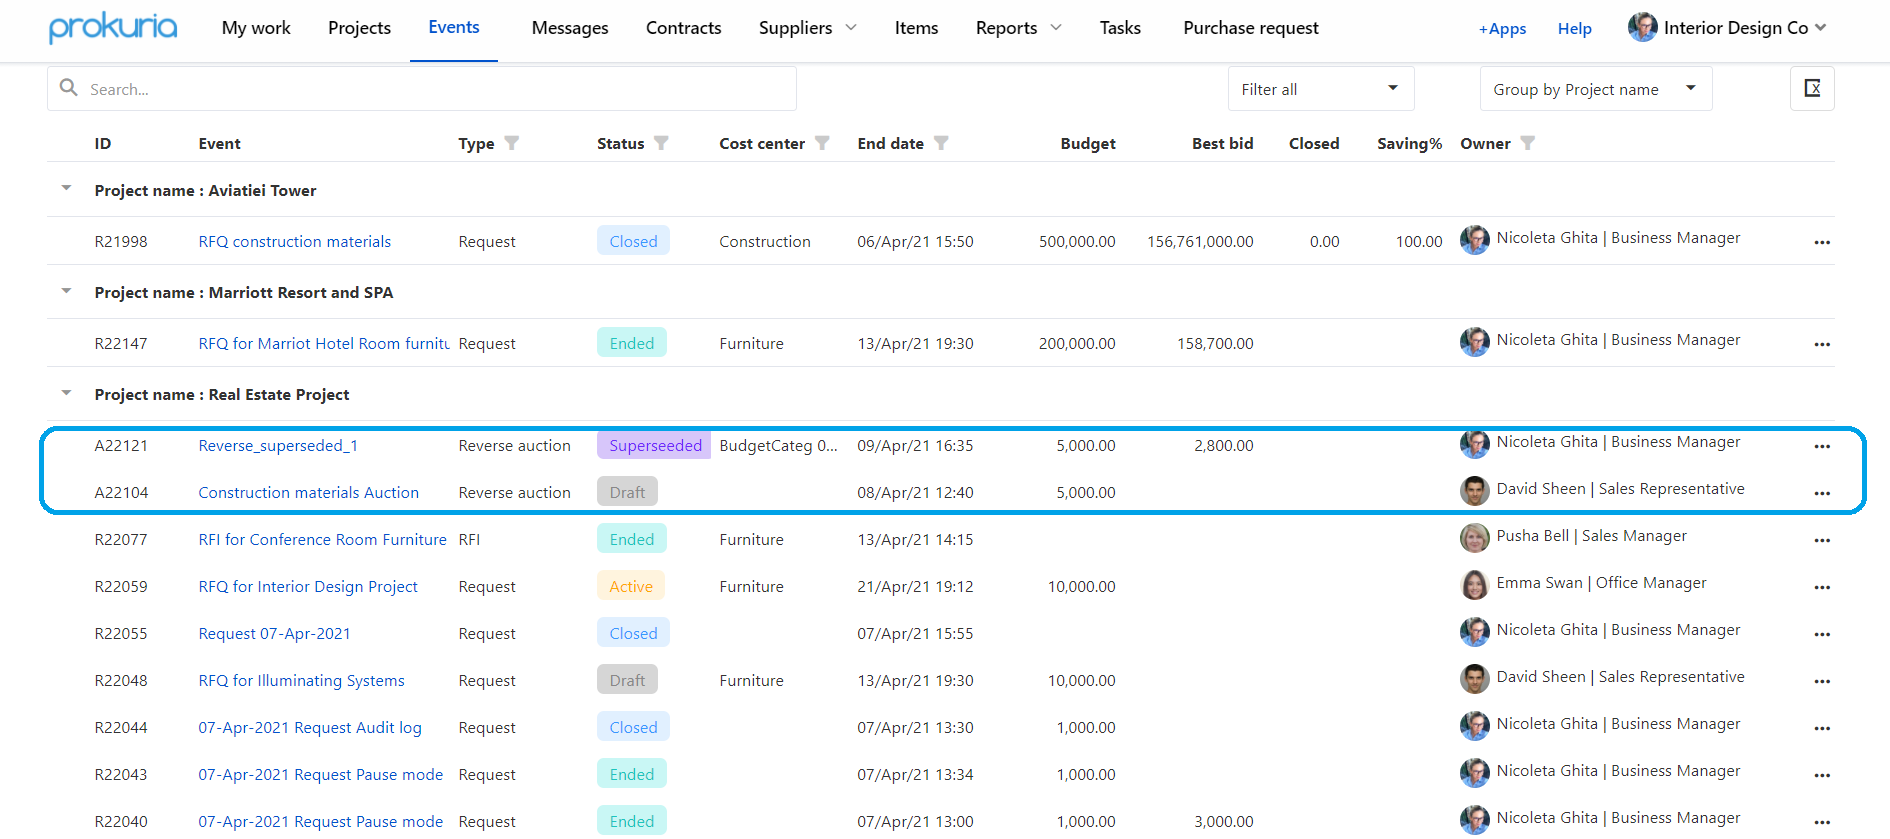
Task: Go to the Contracts tab
Action: coord(683,28)
